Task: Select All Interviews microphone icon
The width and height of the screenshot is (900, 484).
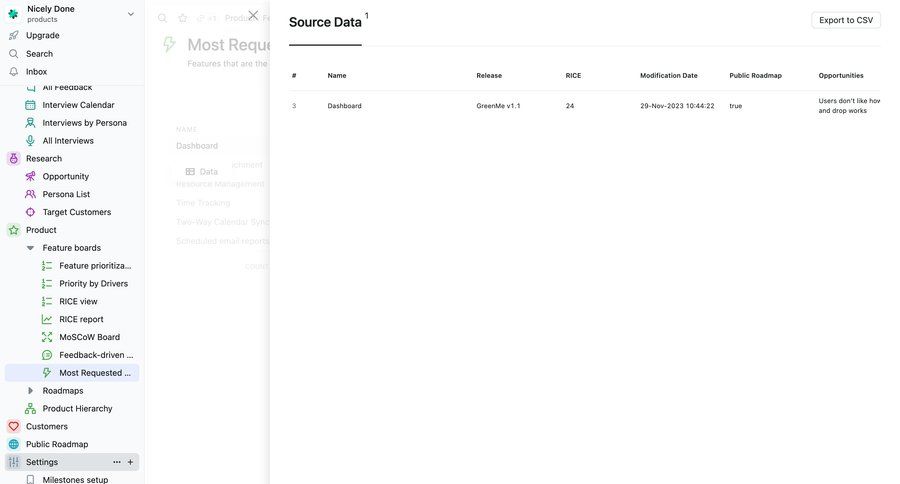Action: click(x=30, y=141)
